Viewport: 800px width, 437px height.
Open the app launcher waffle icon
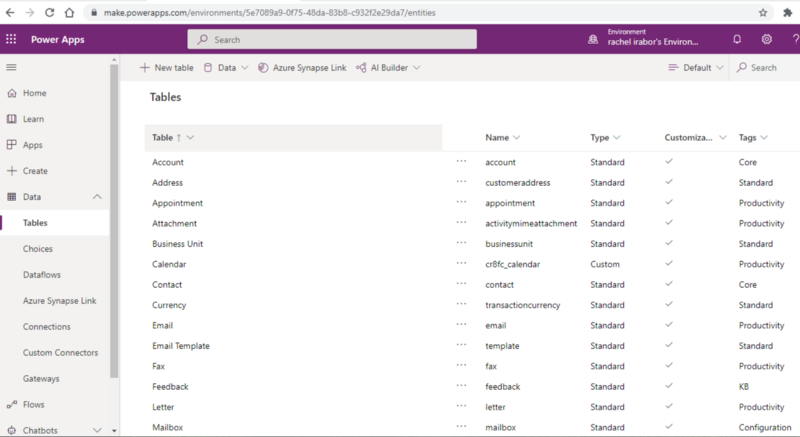coord(11,39)
